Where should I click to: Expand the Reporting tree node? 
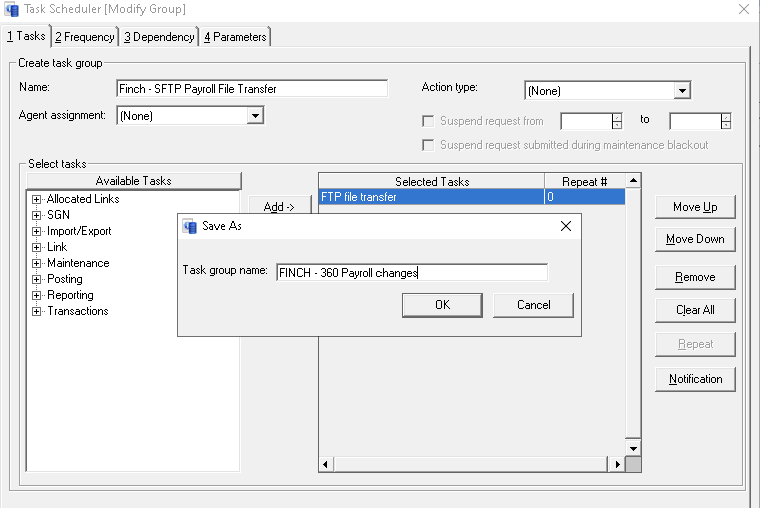point(36,295)
